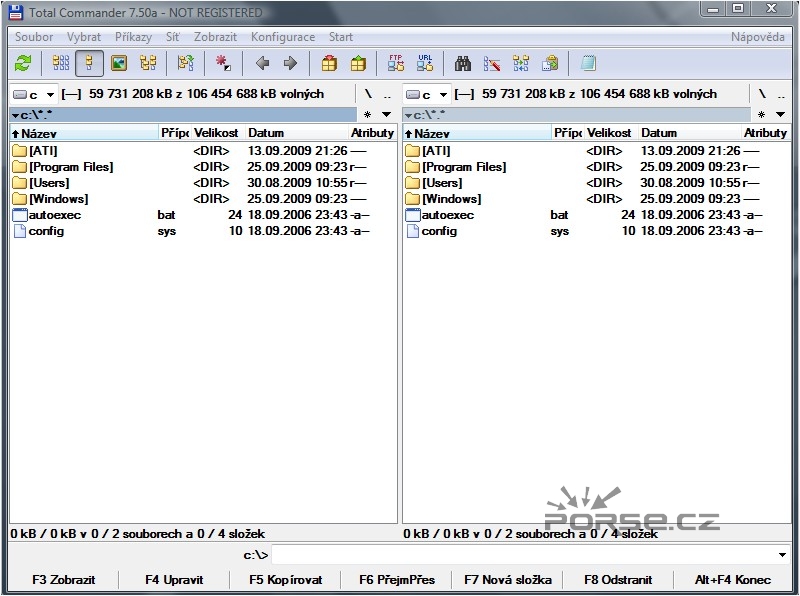Image resolution: width=800 pixels, height=596 pixels.
Task: Click the checkmark tree icon in toolbar
Action: click(185, 63)
